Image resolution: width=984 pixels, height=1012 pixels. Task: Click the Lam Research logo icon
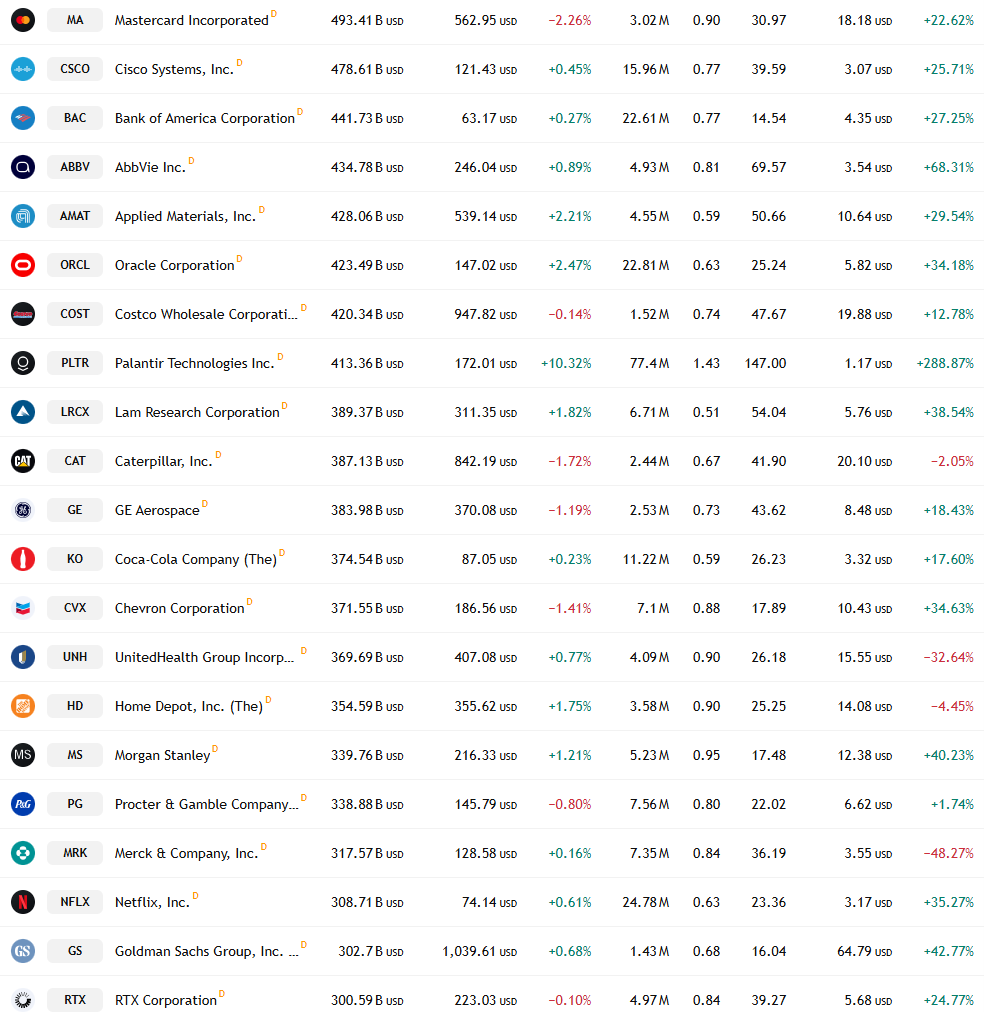click(23, 412)
